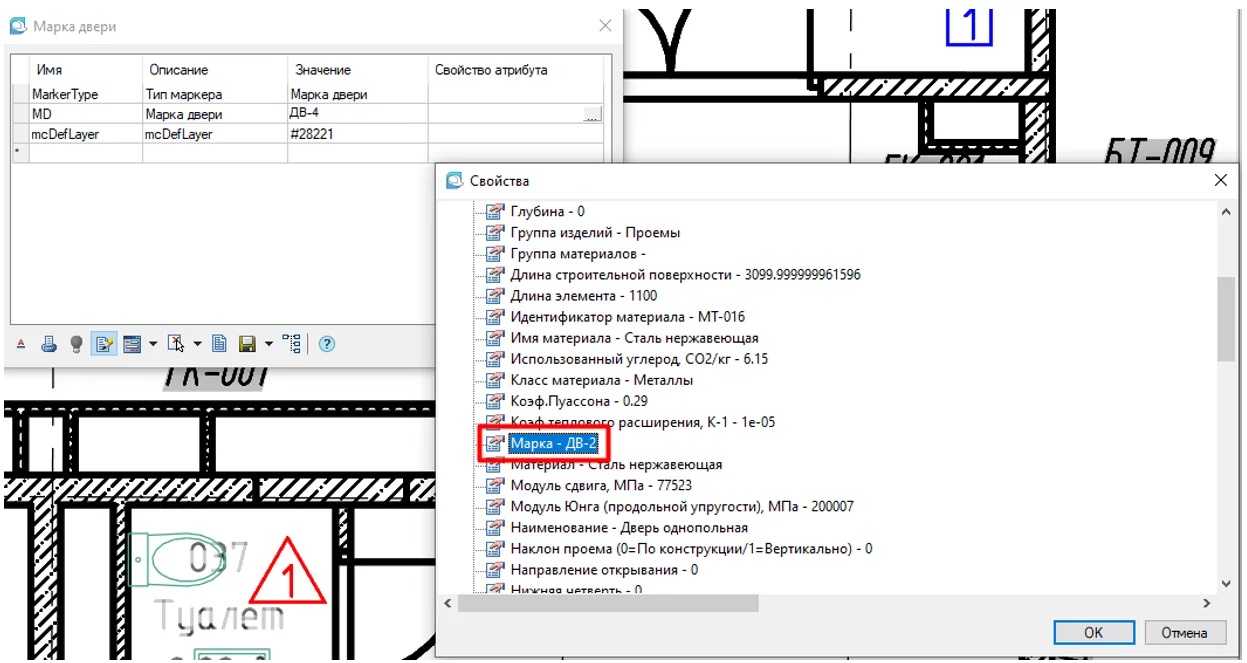Click the Отмена button
Image resolution: width=1247 pixels, height=663 pixels.
click(x=1184, y=632)
